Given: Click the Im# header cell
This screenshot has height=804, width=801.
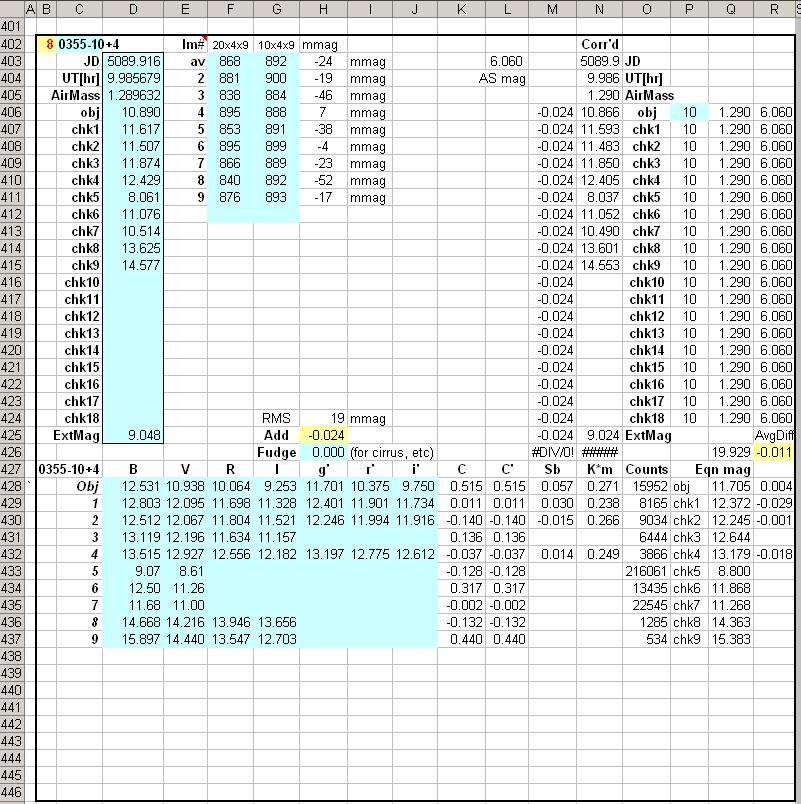Looking at the screenshot, I should [186, 45].
